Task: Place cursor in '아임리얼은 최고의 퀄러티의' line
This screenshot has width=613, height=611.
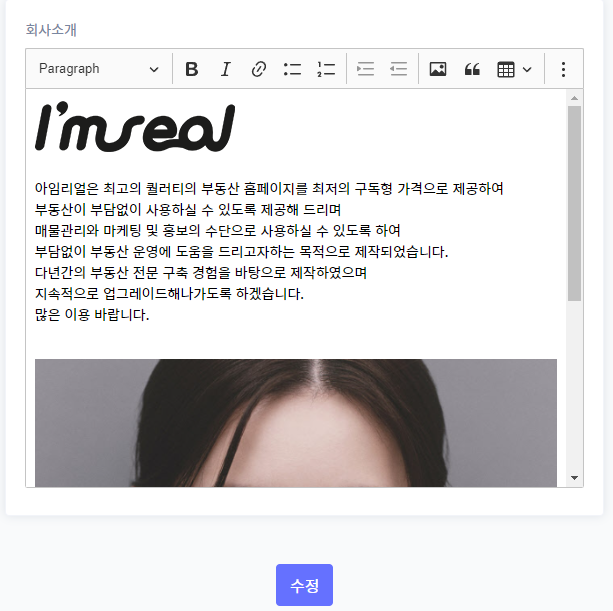Action: (x=269, y=189)
